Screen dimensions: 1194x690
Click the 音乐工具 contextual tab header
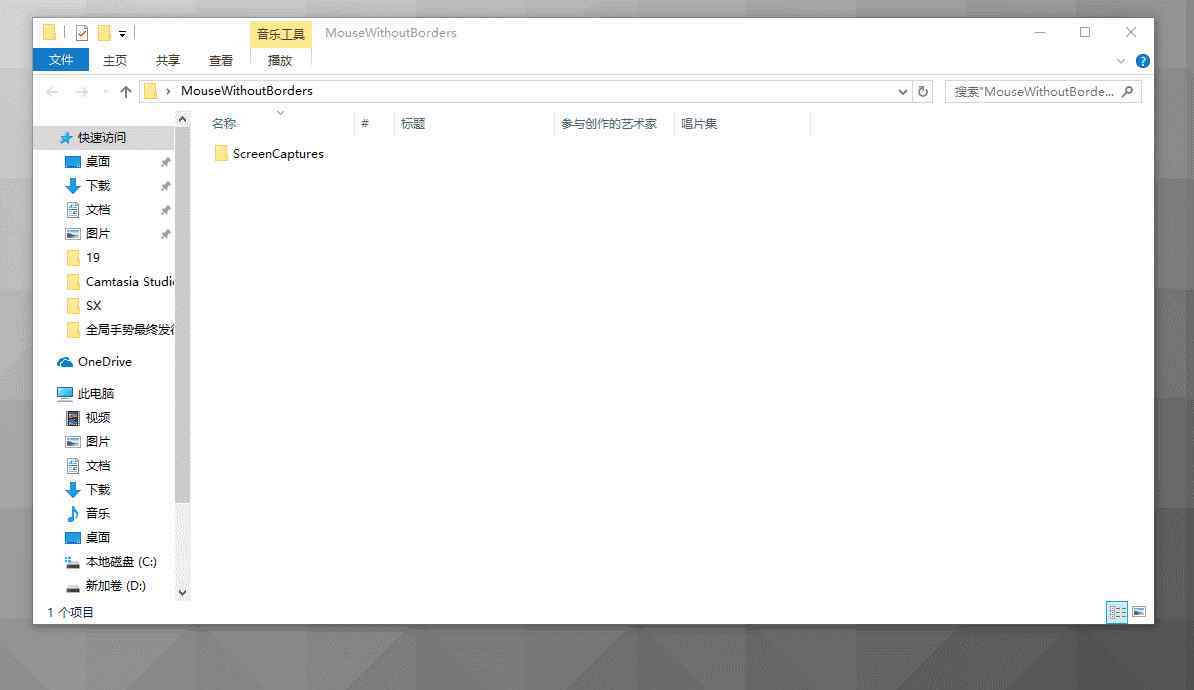click(x=280, y=34)
